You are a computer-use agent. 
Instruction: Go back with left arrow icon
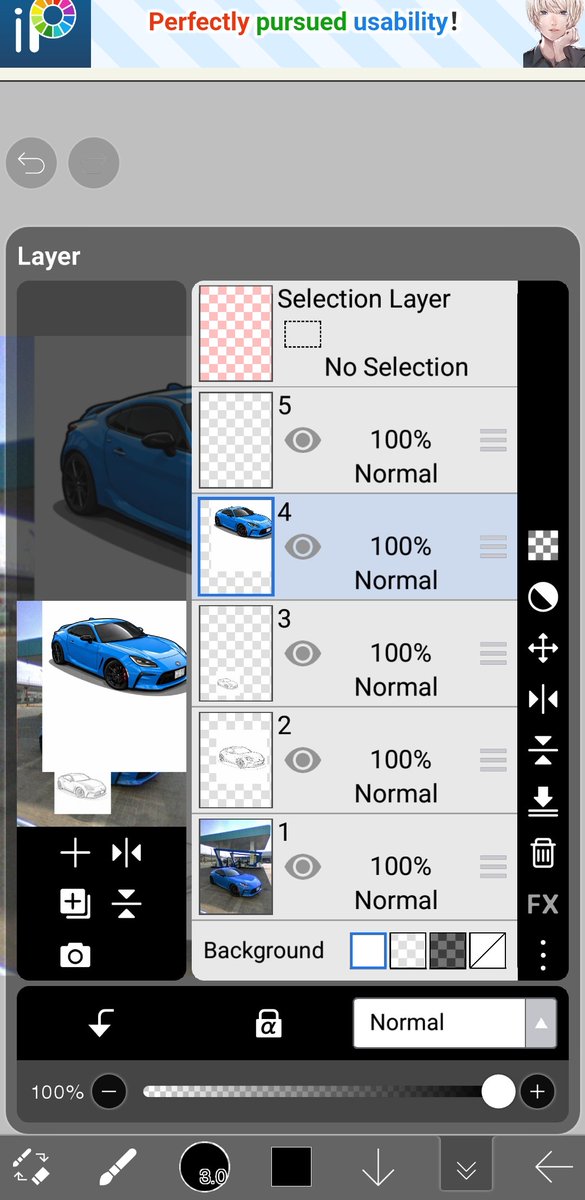coord(553,1167)
